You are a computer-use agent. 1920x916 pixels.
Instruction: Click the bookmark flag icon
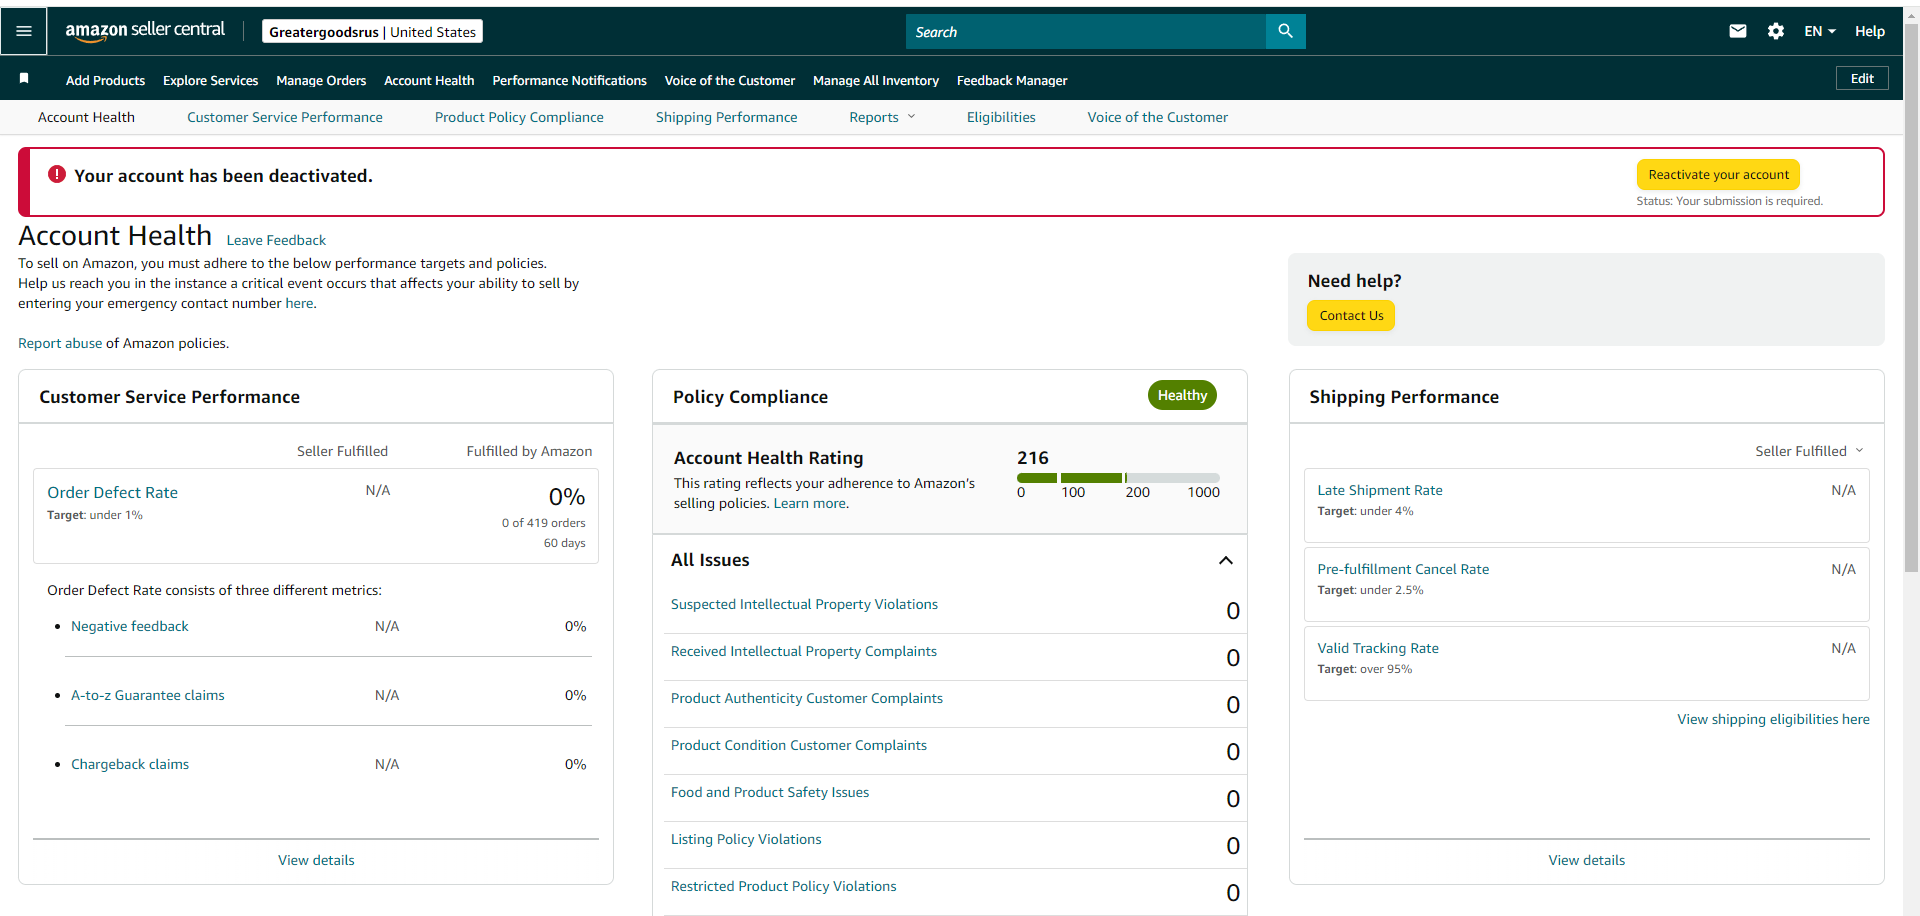[x=24, y=78]
